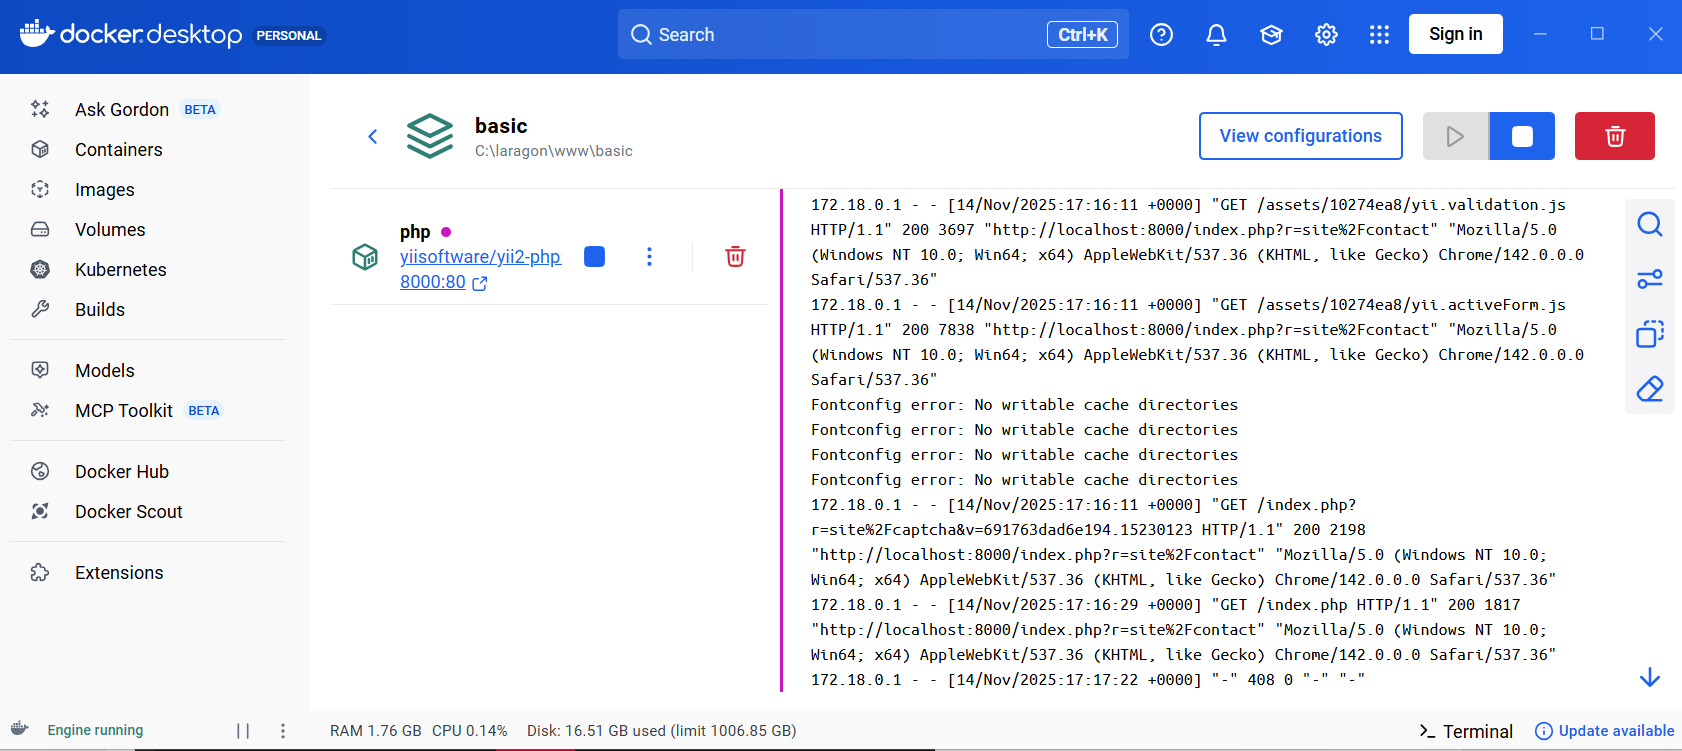Pause the Docker engine
The image size is (1682, 751).
[243, 731]
